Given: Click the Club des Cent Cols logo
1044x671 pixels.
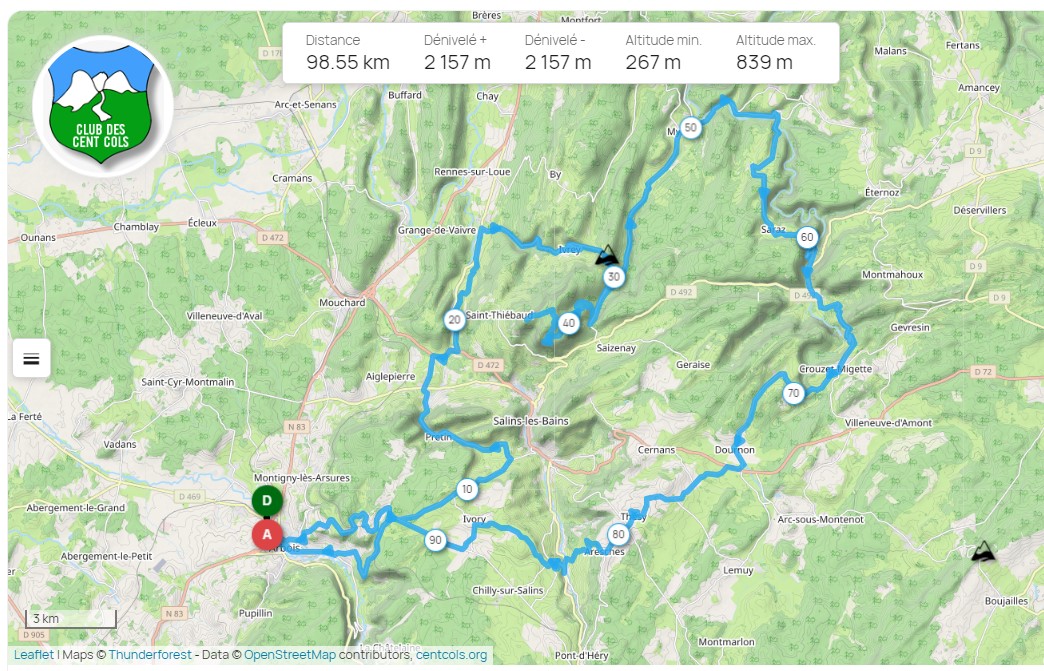Looking at the screenshot, I should [103, 105].
